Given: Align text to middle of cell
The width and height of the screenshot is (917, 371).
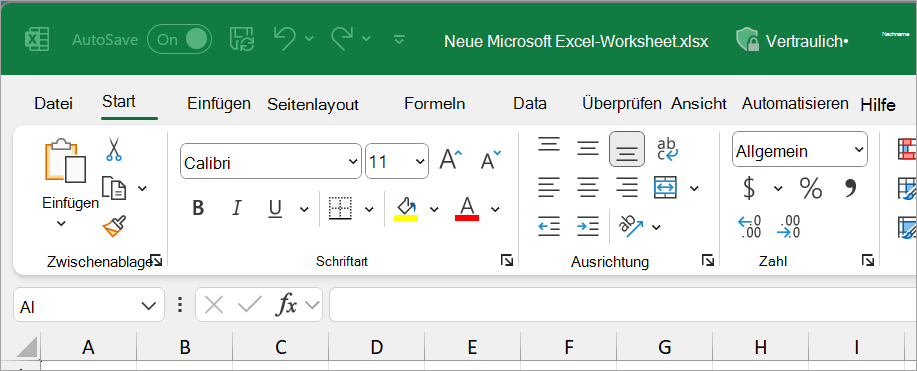Looking at the screenshot, I should pyautogui.click(x=588, y=148).
